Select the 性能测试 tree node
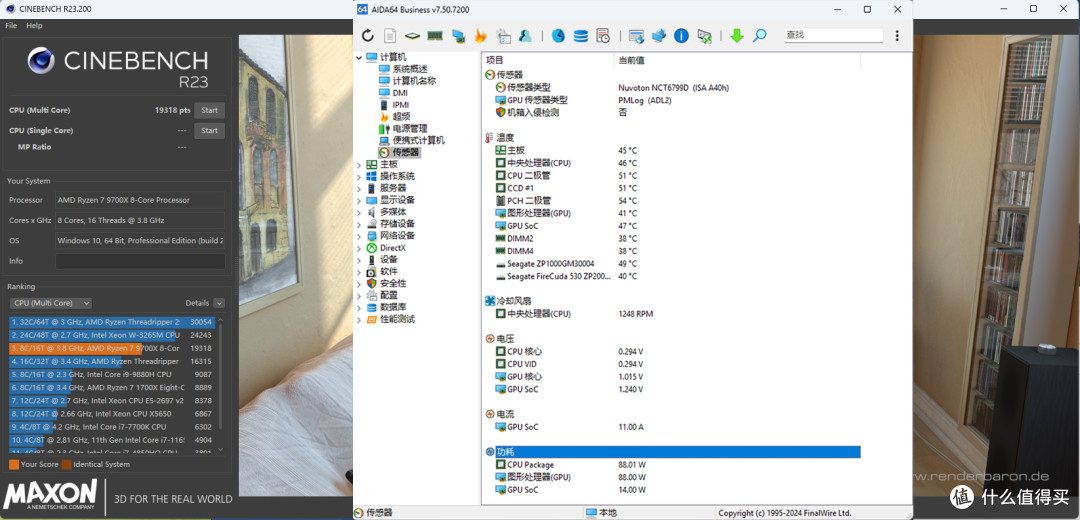This screenshot has width=1080, height=520. tap(397, 320)
